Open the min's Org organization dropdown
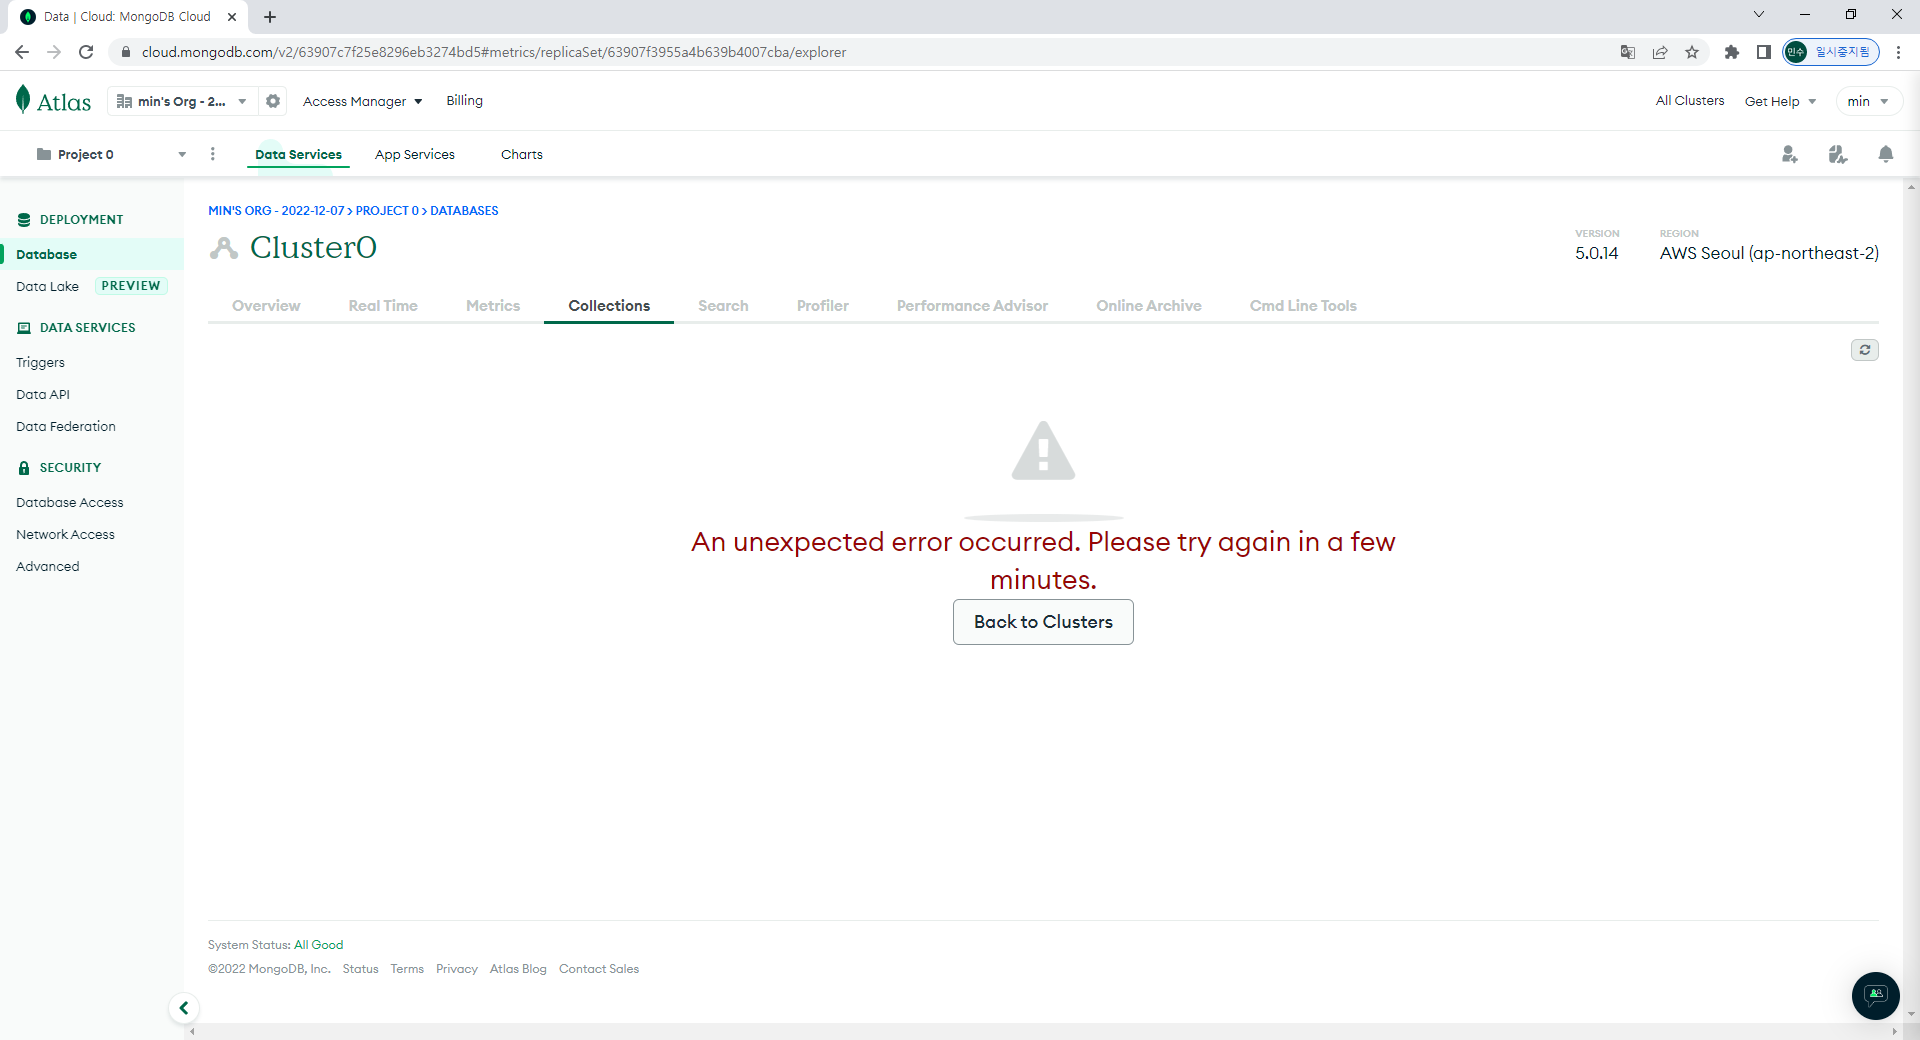This screenshot has width=1920, height=1040. coord(181,101)
